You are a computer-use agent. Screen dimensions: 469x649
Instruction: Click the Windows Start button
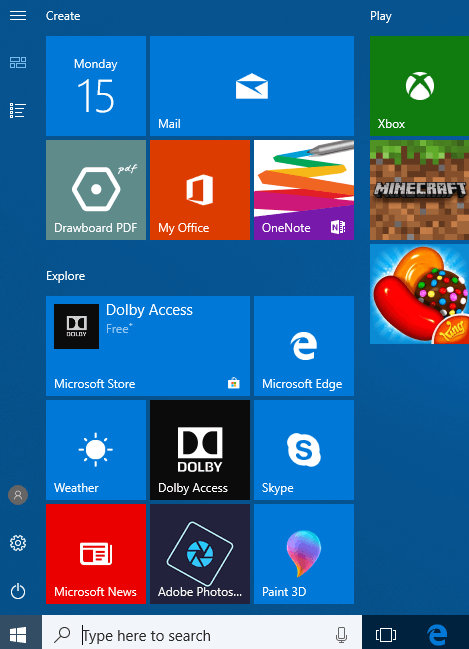click(18, 634)
